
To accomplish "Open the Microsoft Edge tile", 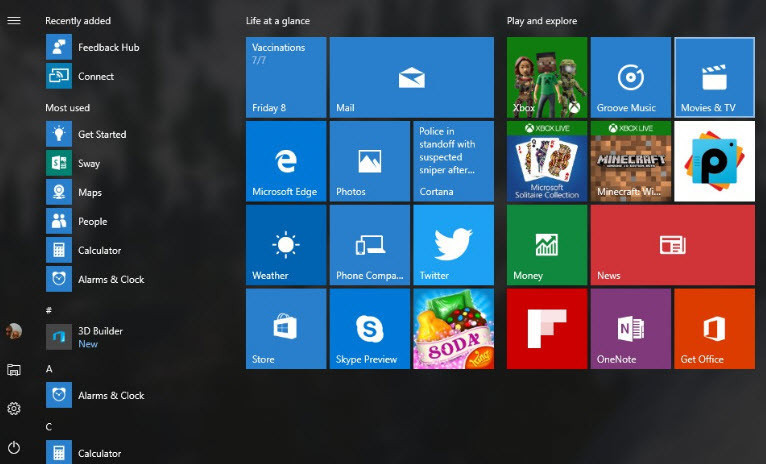I will coord(285,161).
